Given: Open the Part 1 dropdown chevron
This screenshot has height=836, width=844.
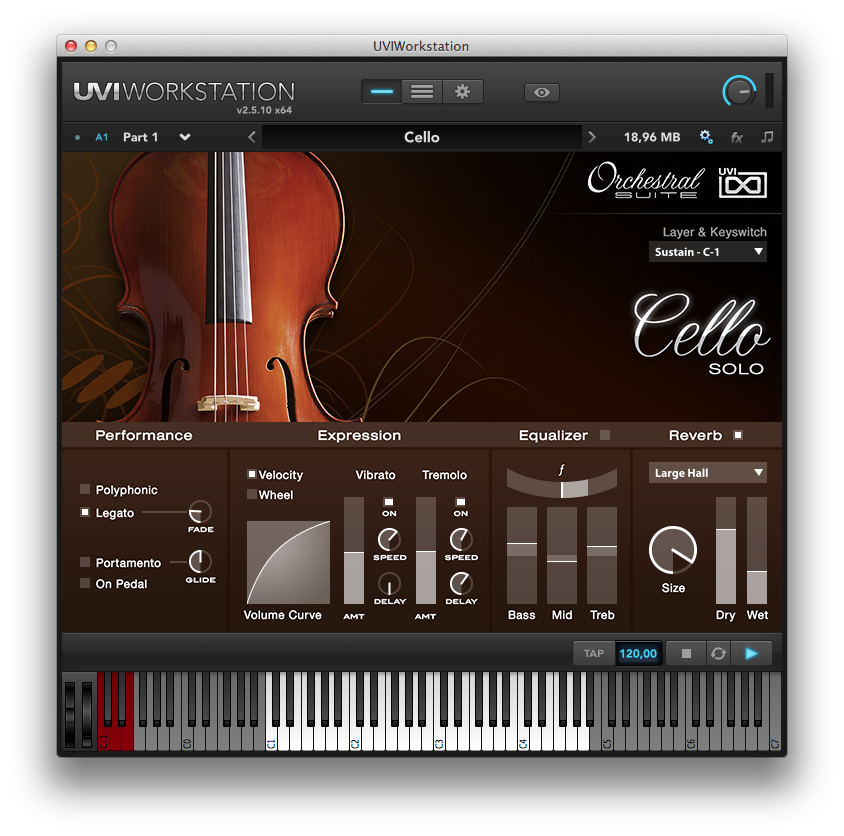Looking at the screenshot, I should [x=185, y=137].
